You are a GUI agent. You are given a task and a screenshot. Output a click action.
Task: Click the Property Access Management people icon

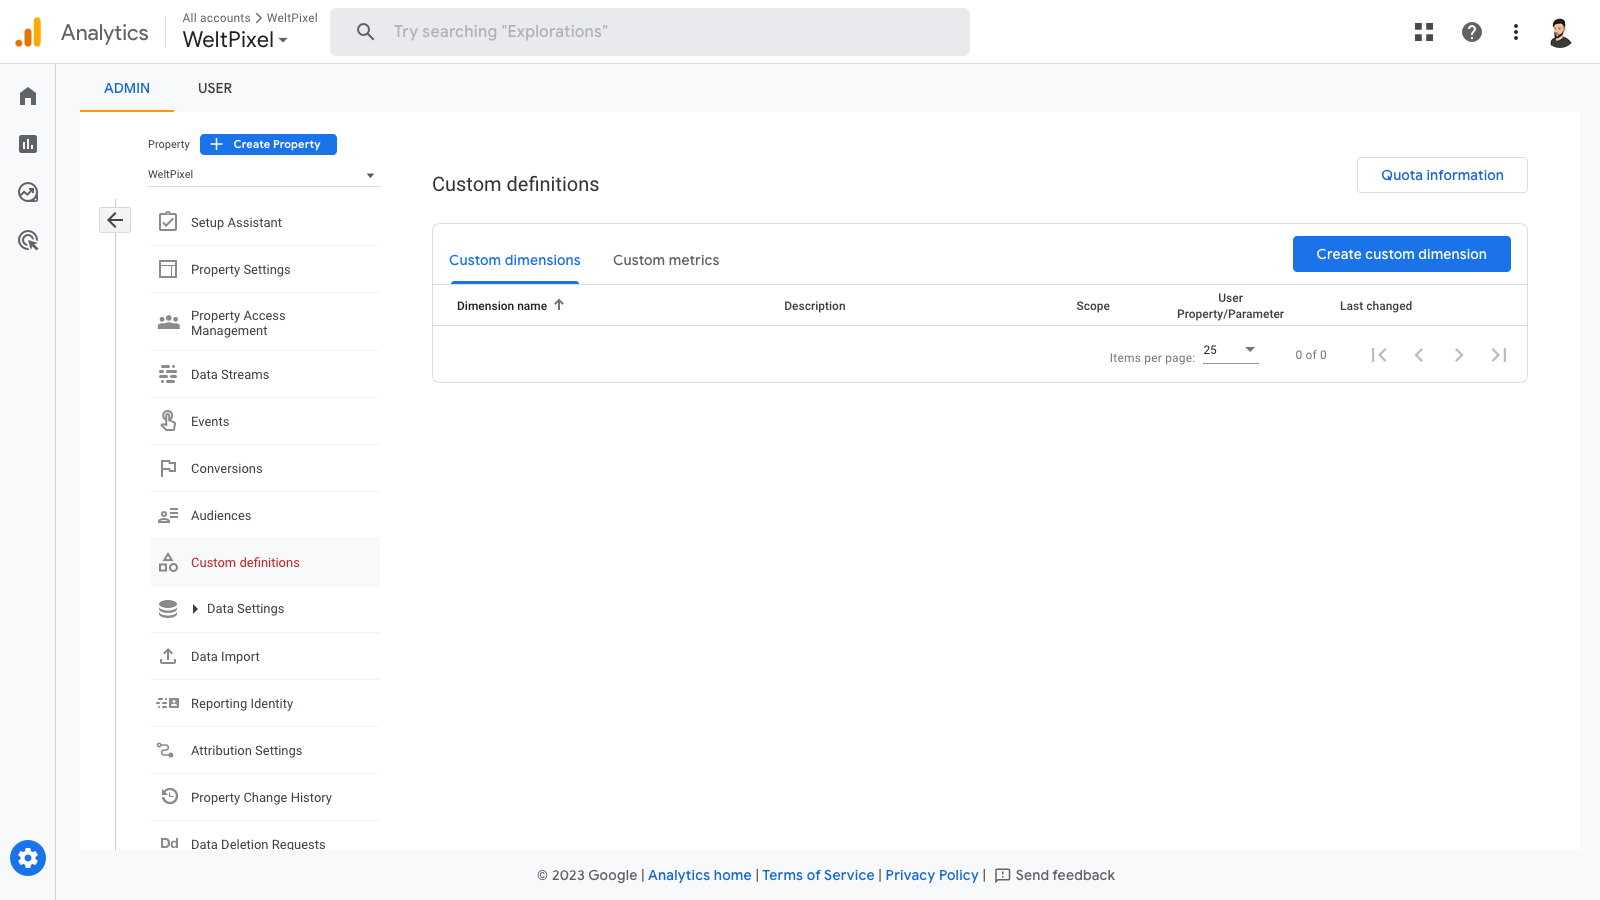[x=168, y=322]
